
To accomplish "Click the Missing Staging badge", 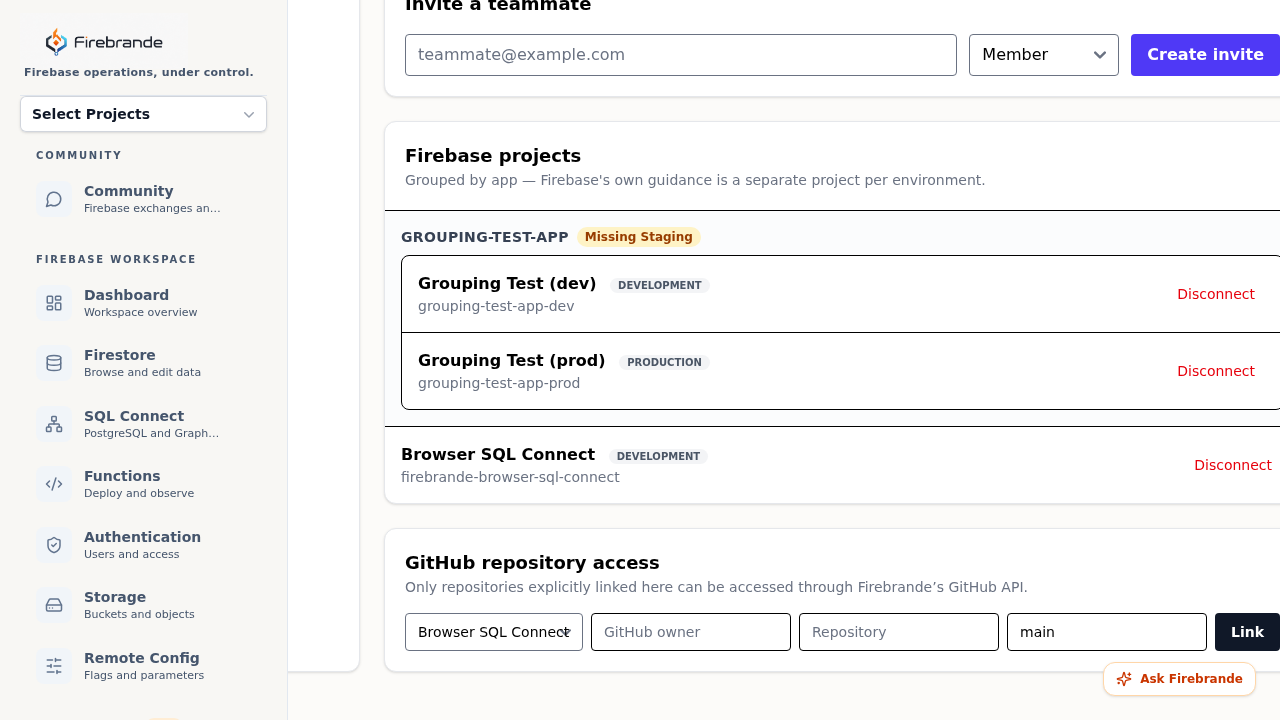I will 639,237.
